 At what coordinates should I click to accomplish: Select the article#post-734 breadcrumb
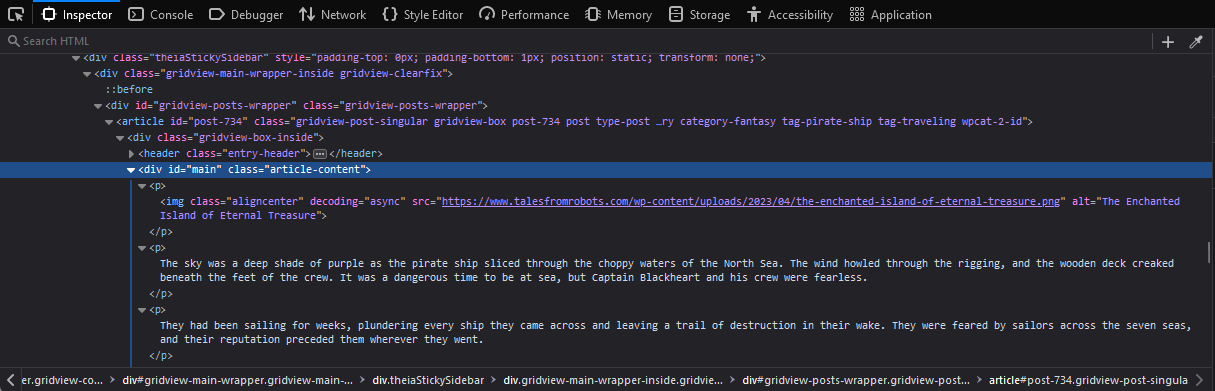pyautogui.click(x=1087, y=380)
